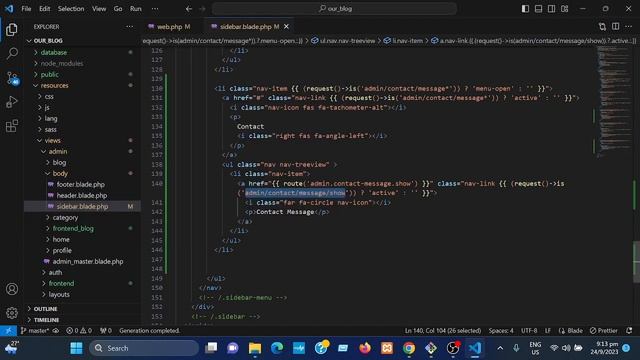Go forward with the navigation arrow

(x=202, y=9)
